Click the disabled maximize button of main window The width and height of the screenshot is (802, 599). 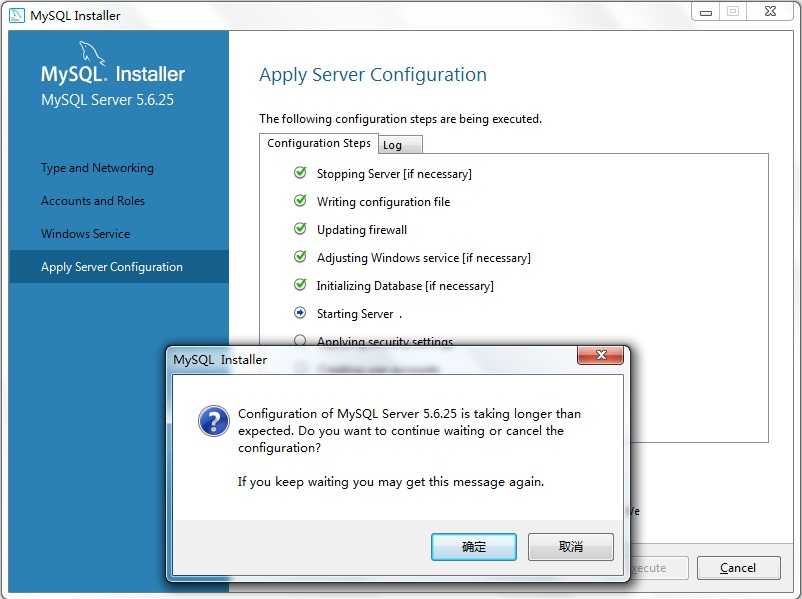[x=733, y=12]
